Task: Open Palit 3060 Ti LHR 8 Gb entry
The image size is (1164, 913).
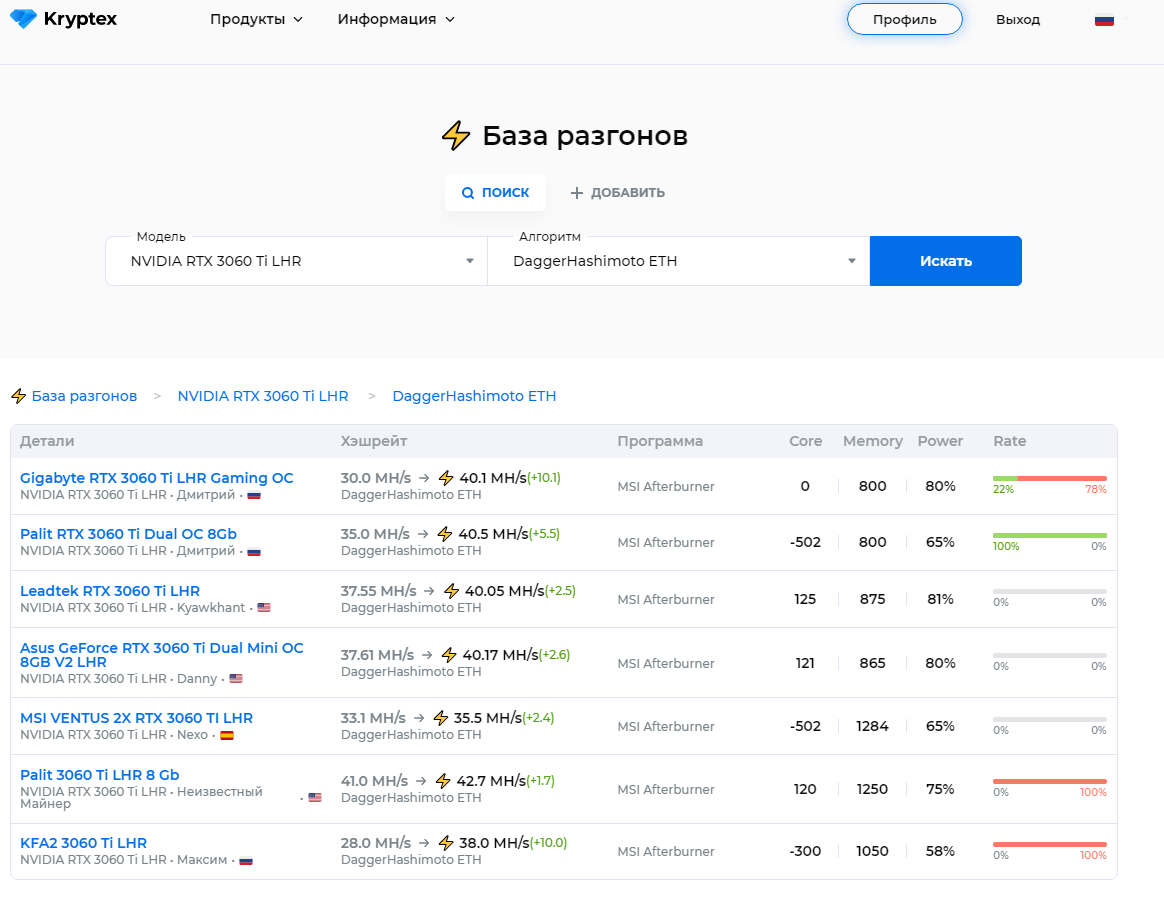Action: tap(99, 775)
